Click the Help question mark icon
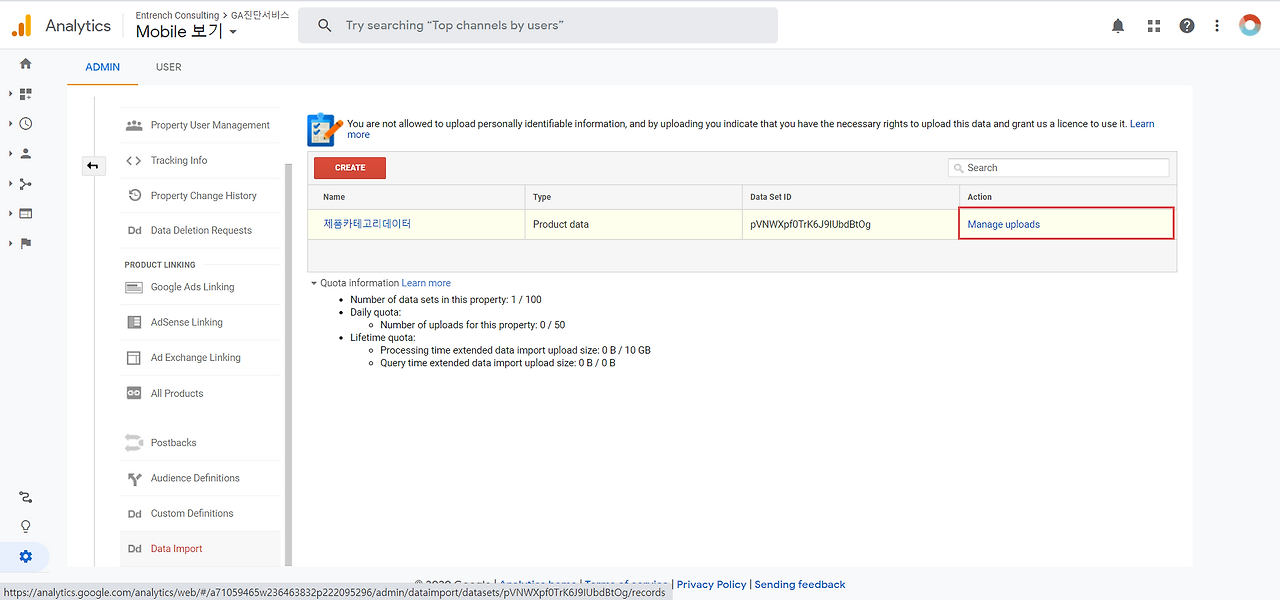 click(1187, 26)
